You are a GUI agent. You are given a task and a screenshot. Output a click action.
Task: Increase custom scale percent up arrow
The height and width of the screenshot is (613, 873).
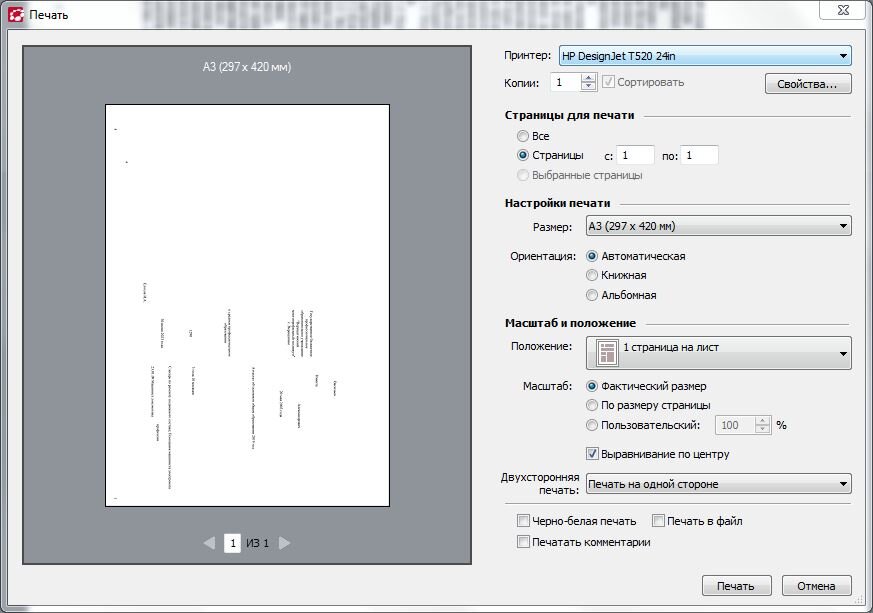[762, 421]
